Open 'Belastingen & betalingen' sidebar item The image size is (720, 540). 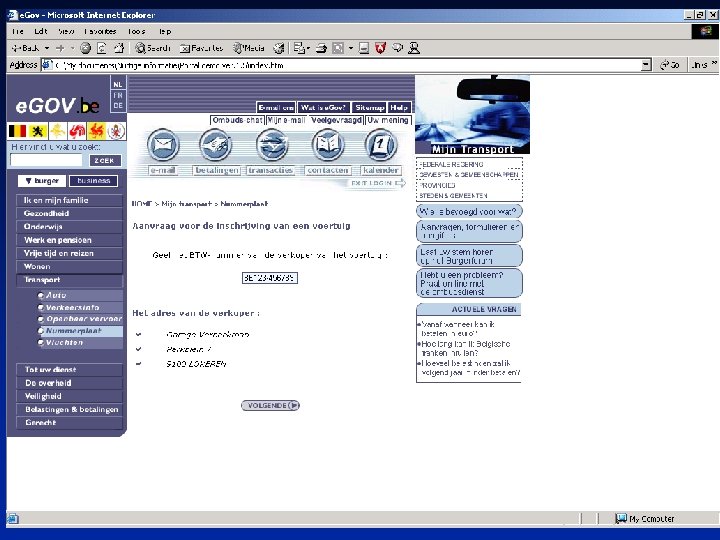(x=69, y=410)
